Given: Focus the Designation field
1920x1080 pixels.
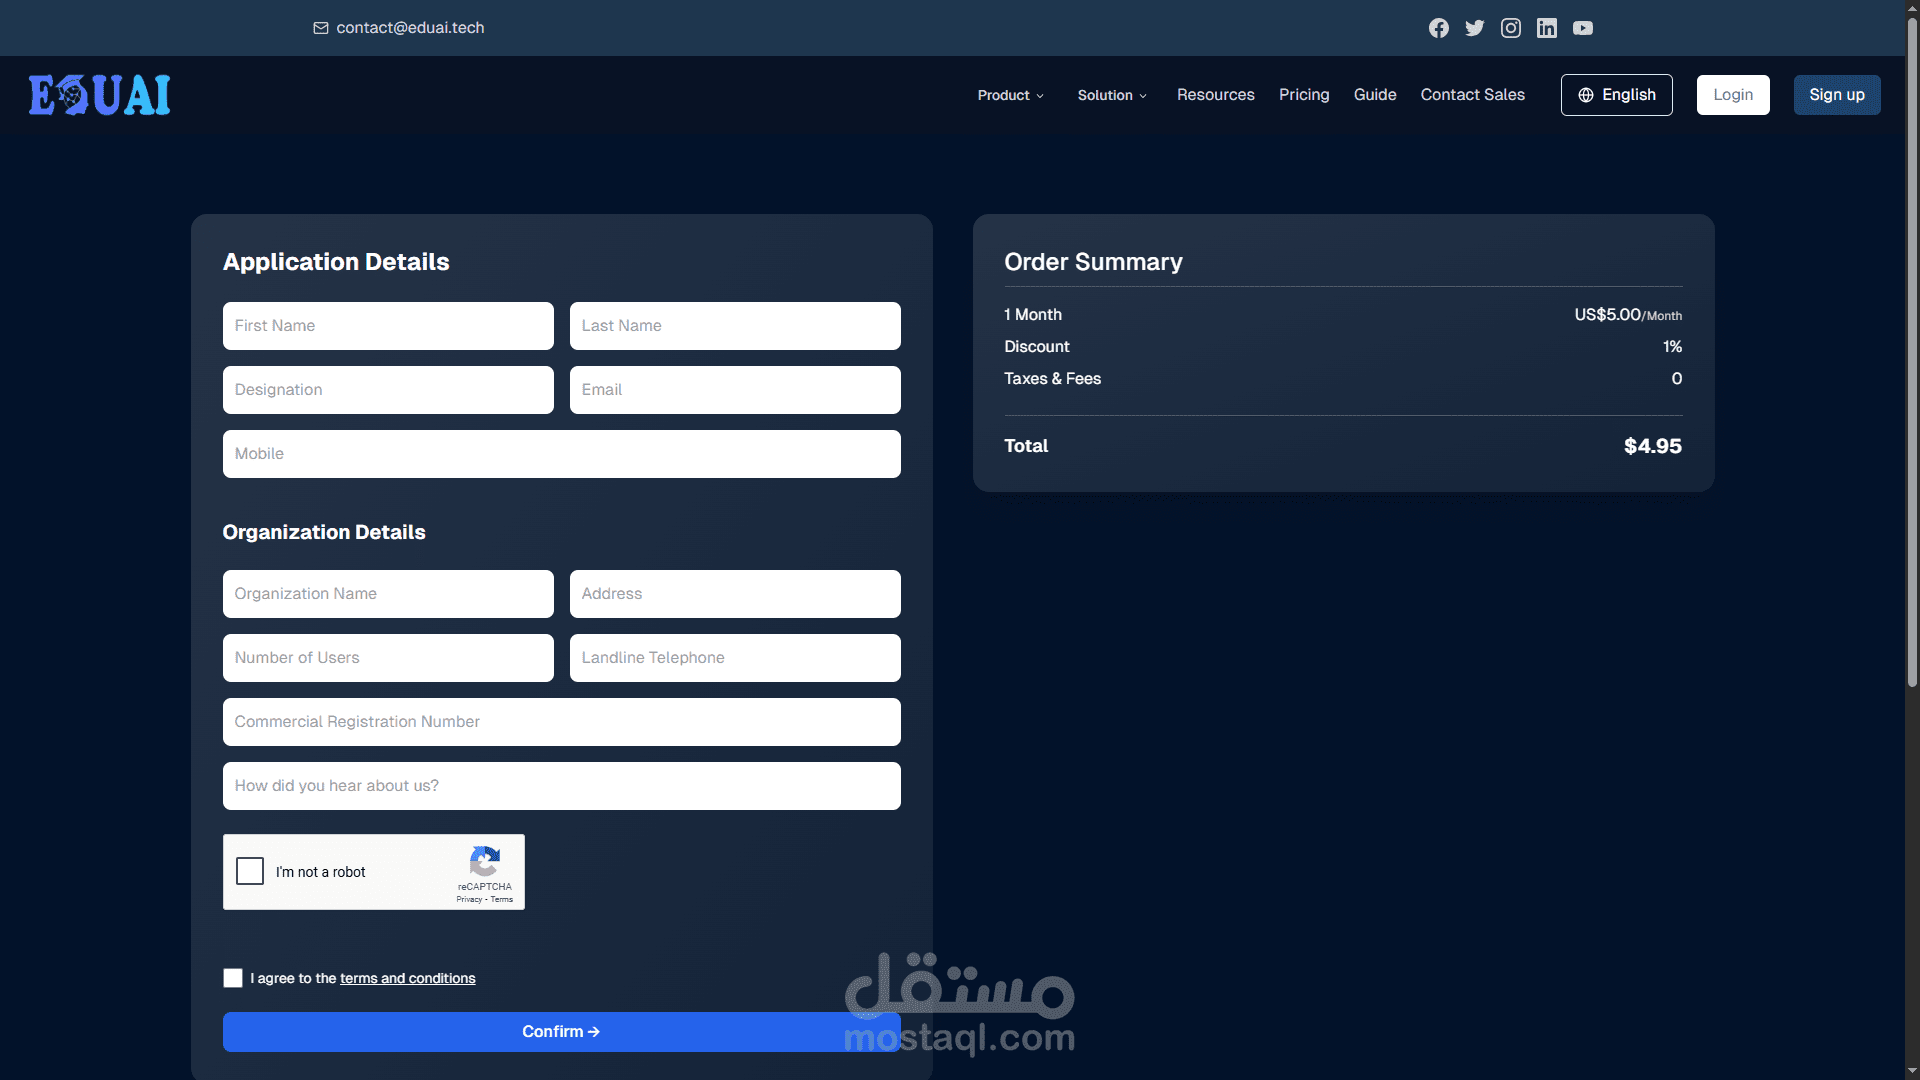Looking at the screenshot, I should pyautogui.click(x=388, y=390).
